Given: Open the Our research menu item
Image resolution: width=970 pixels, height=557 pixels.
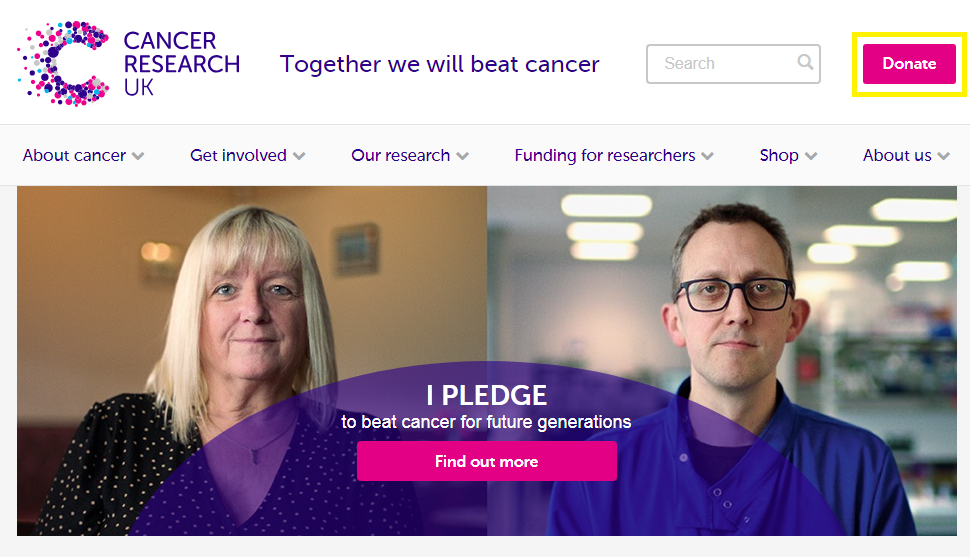Looking at the screenshot, I should pyautogui.click(x=400, y=155).
